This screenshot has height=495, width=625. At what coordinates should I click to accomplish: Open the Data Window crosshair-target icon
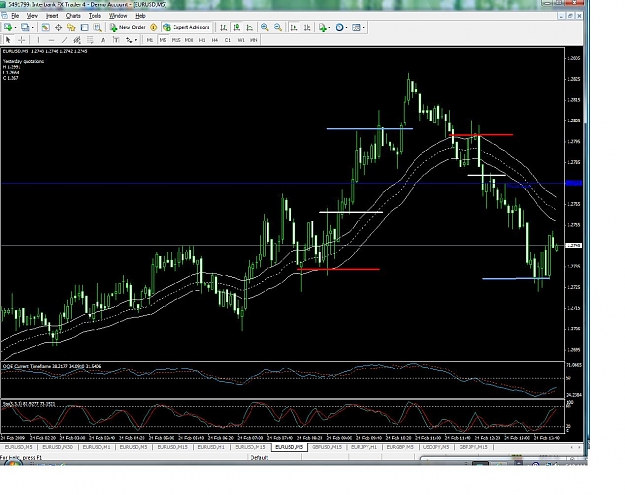(x=58, y=28)
